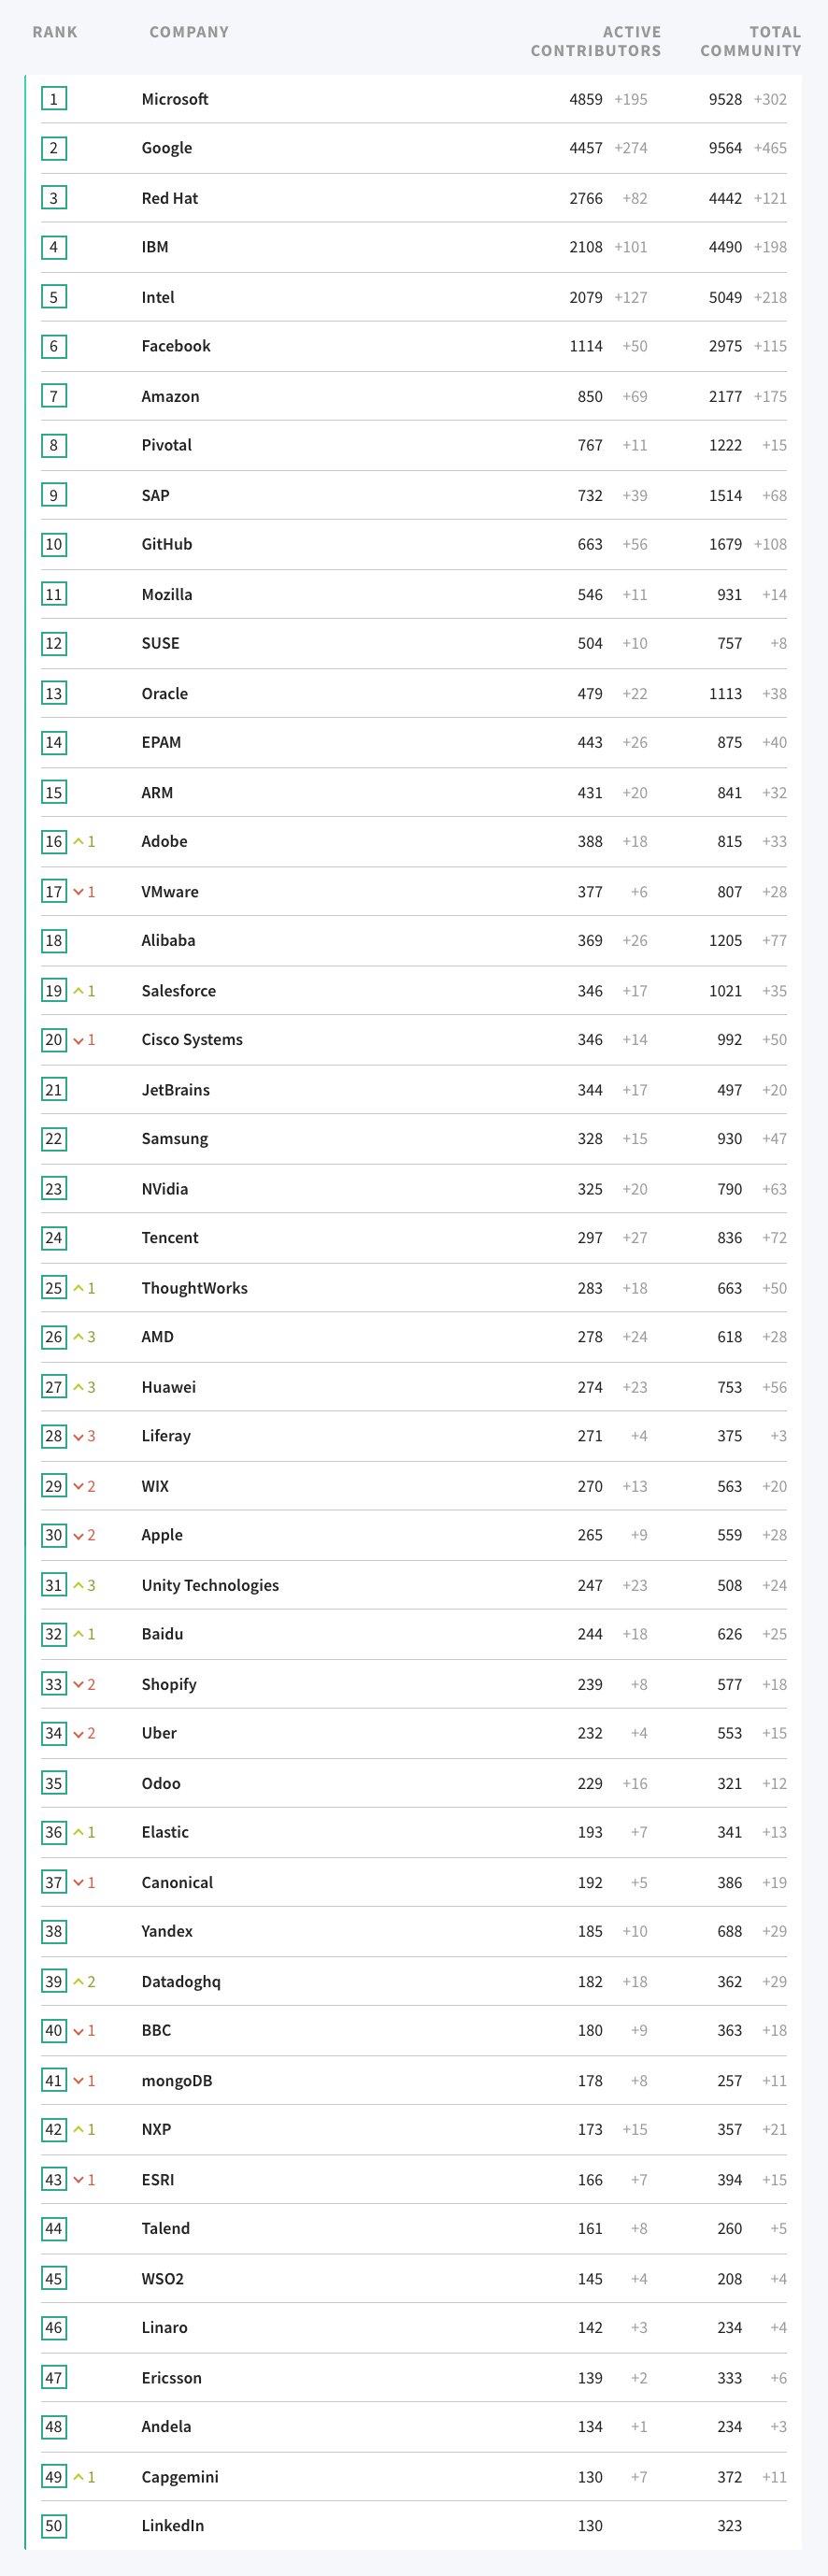Click the rank 1 badge for Microsoft

(x=54, y=99)
